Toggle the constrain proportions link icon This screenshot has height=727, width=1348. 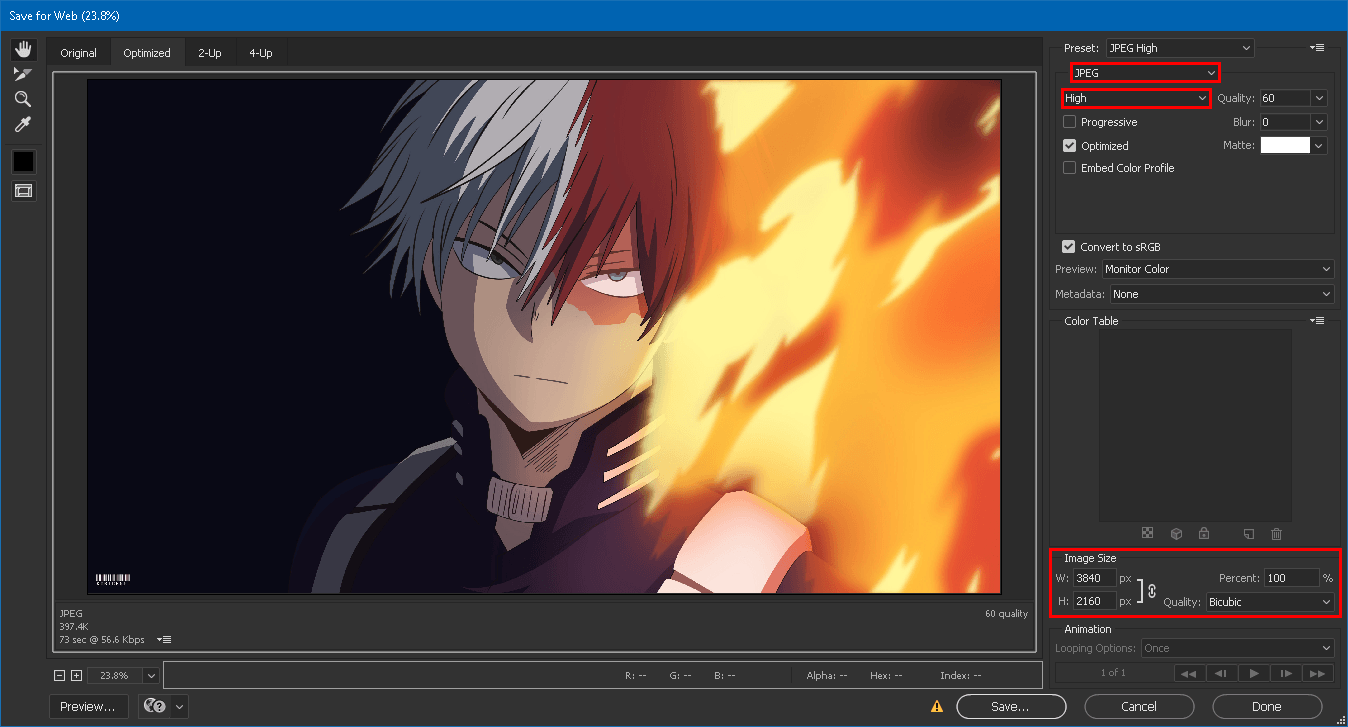(1152, 590)
